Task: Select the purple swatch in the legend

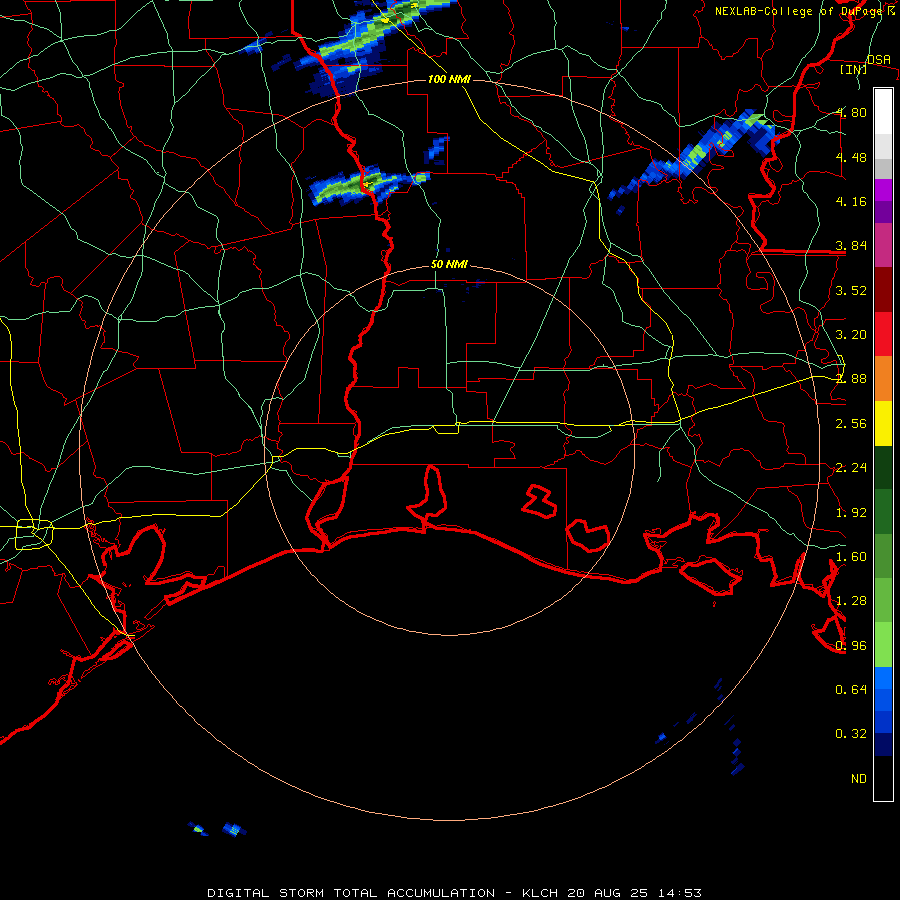Action: [883, 212]
